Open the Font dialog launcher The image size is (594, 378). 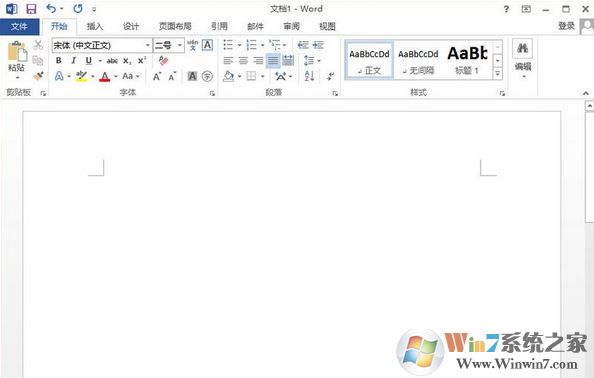tap(212, 93)
